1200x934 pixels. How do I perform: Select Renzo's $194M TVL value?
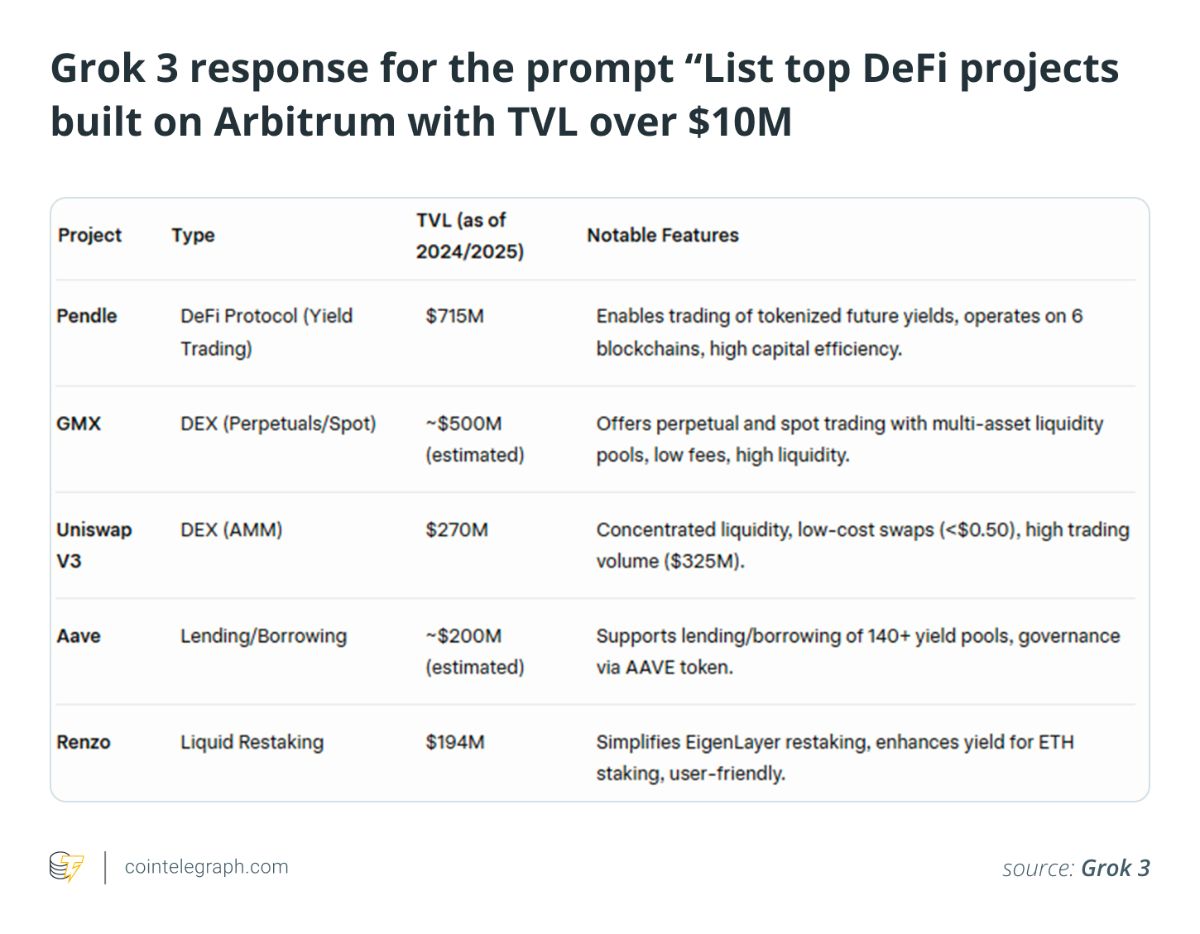pyautogui.click(x=457, y=743)
